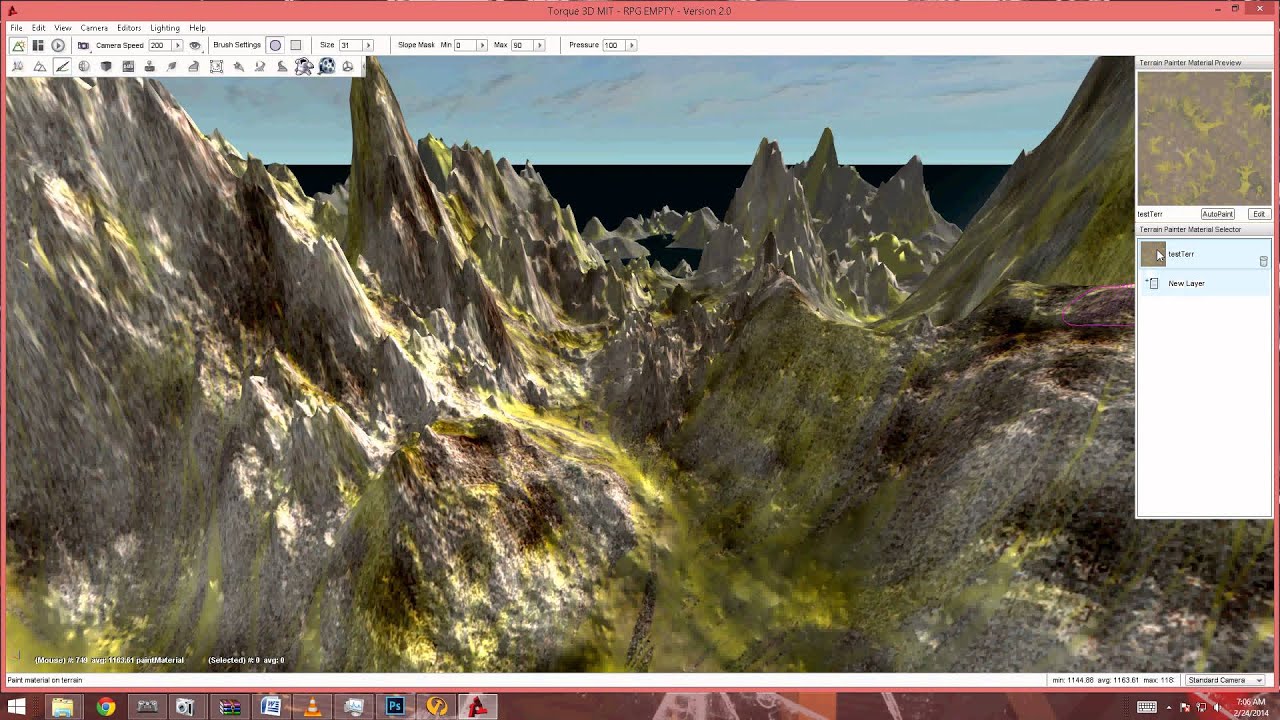Viewport: 1280px width, 720px height.
Task: Select the circle brush shape
Action: point(275,45)
